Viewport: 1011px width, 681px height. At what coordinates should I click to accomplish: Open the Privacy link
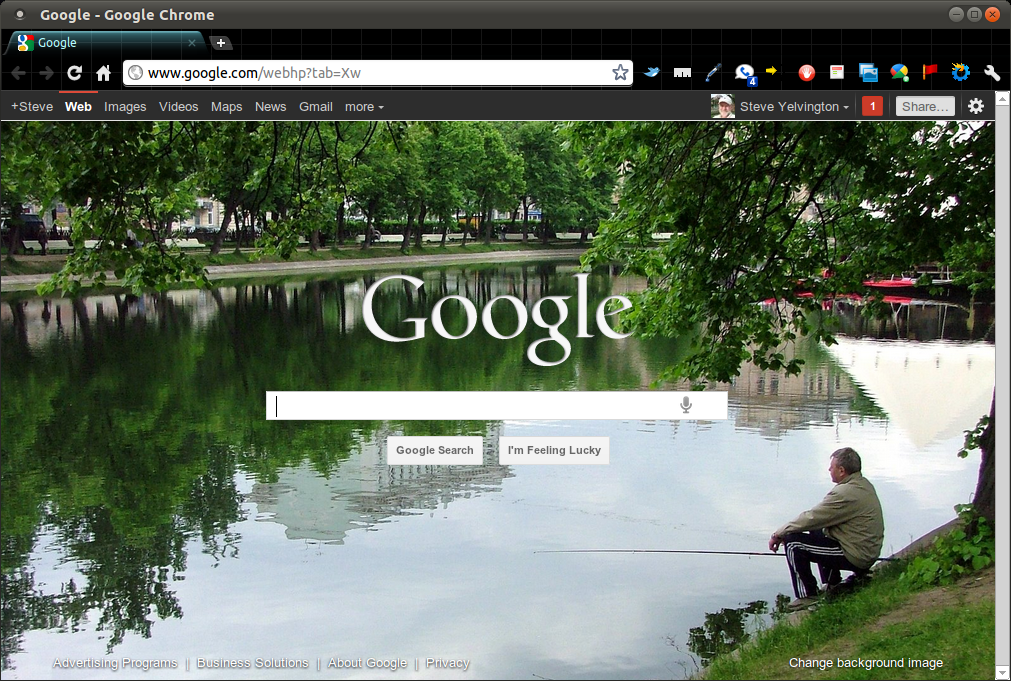point(447,662)
